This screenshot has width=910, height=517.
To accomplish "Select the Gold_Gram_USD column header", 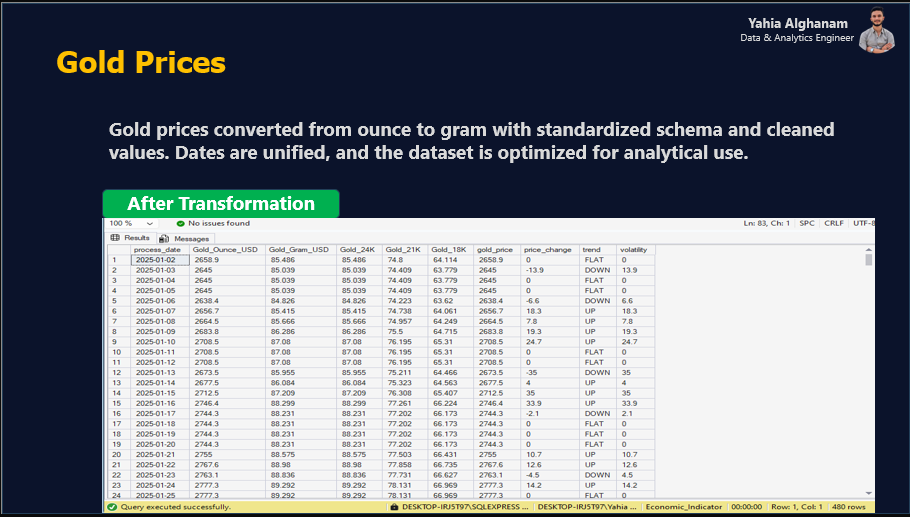I will click(x=301, y=250).
